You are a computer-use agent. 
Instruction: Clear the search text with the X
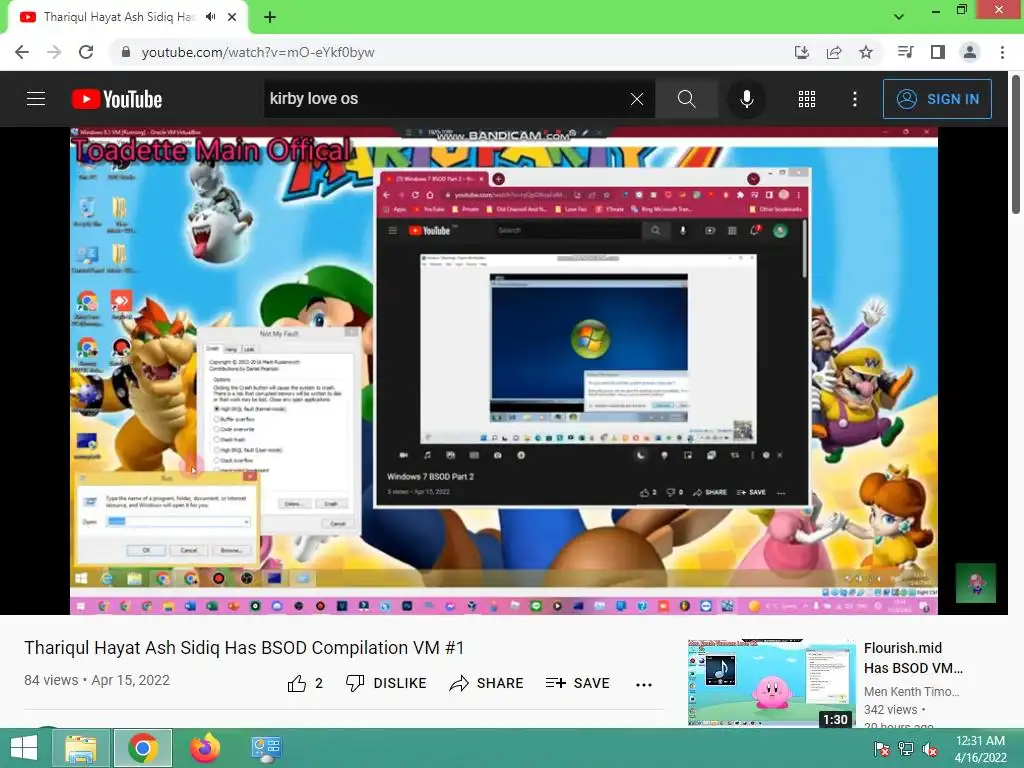pyautogui.click(x=637, y=99)
